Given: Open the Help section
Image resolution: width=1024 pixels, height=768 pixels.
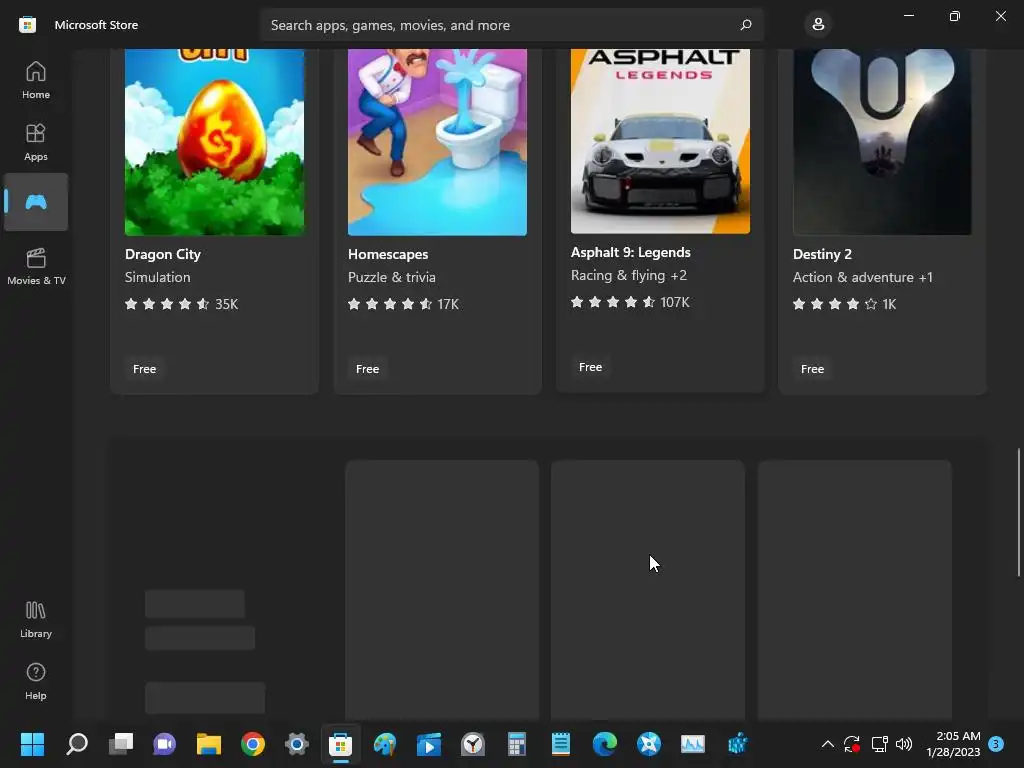Looking at the screenshot, I should tap(36, 681).
